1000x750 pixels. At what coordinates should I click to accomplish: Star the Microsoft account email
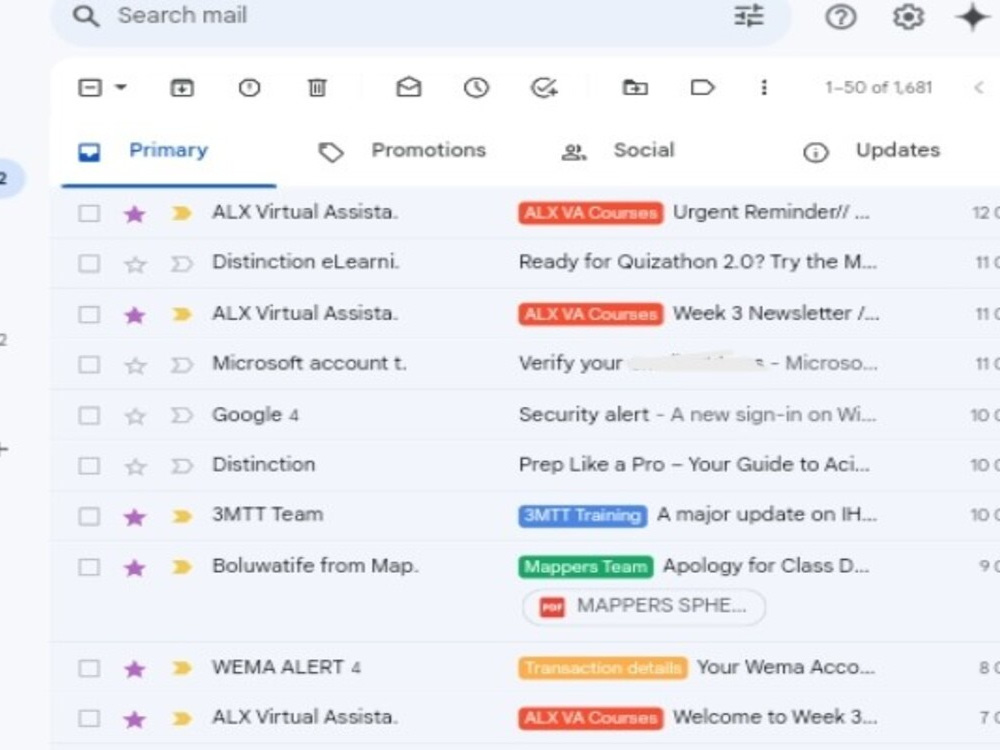(x=135, y=365)
